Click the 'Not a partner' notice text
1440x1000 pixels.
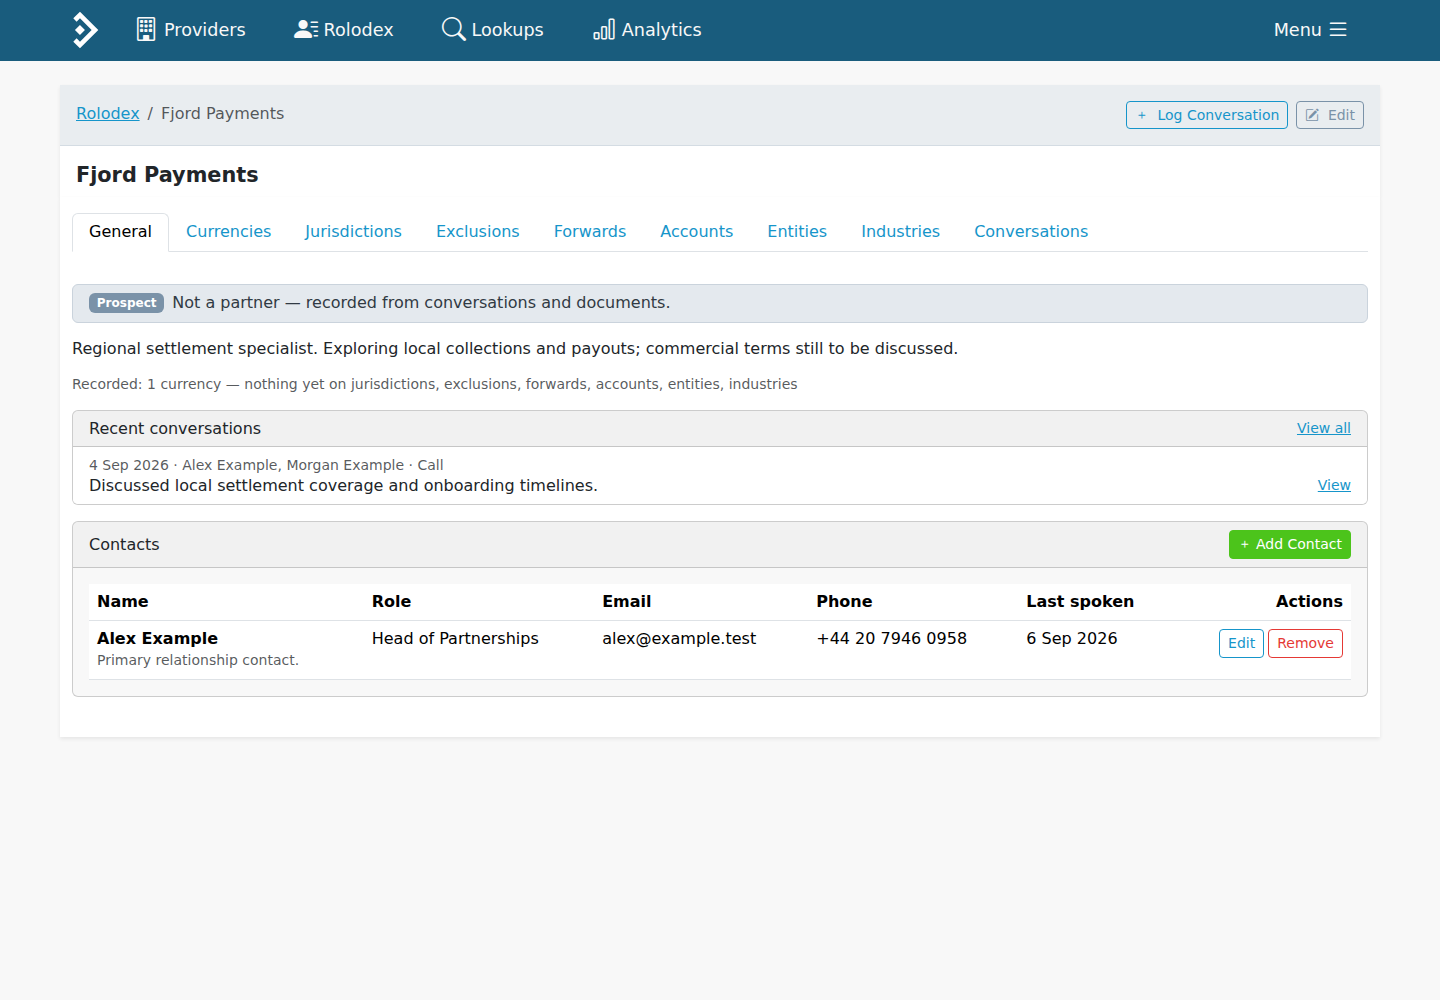(421, 302)
